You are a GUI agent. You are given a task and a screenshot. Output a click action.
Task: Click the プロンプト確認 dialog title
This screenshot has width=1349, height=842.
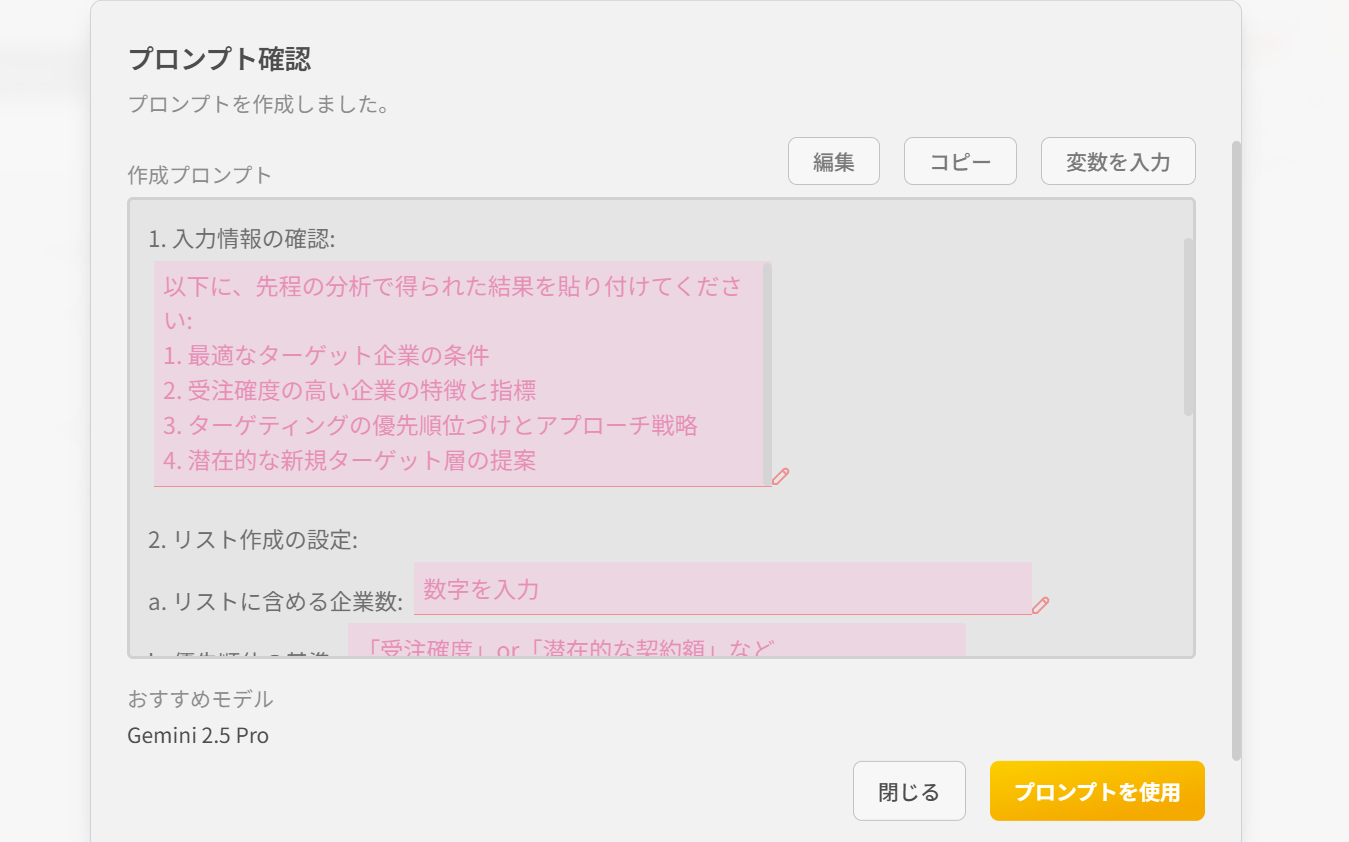click(219, 59)
